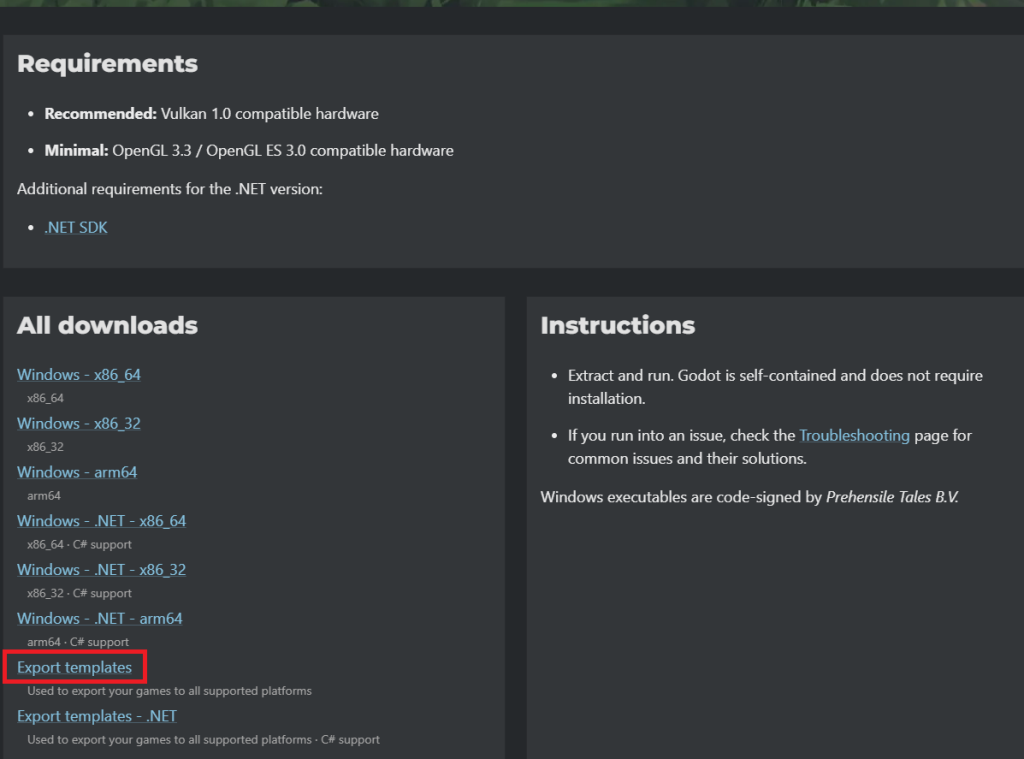This screenshot has height=759, width=1024.
Task: Click the Prehensile Tales B.V. italic text
Action: [x=892, y=496]
